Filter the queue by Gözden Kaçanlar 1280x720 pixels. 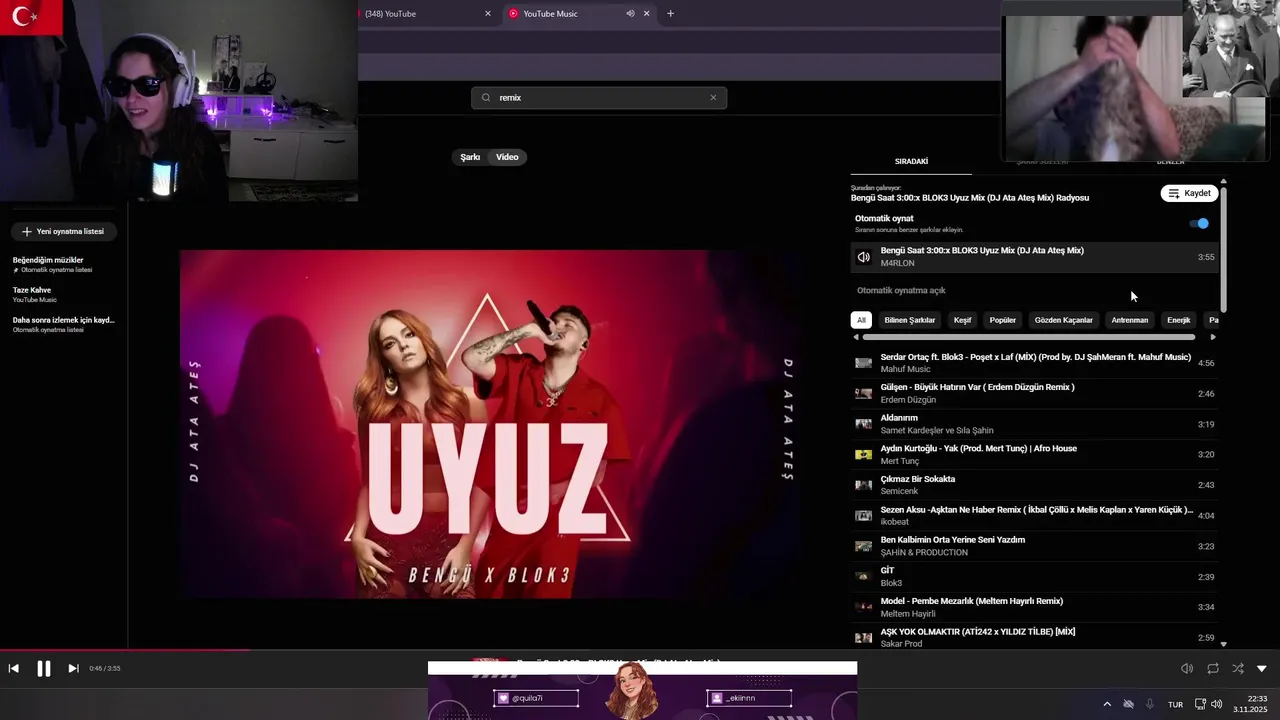coord(1063,320)
